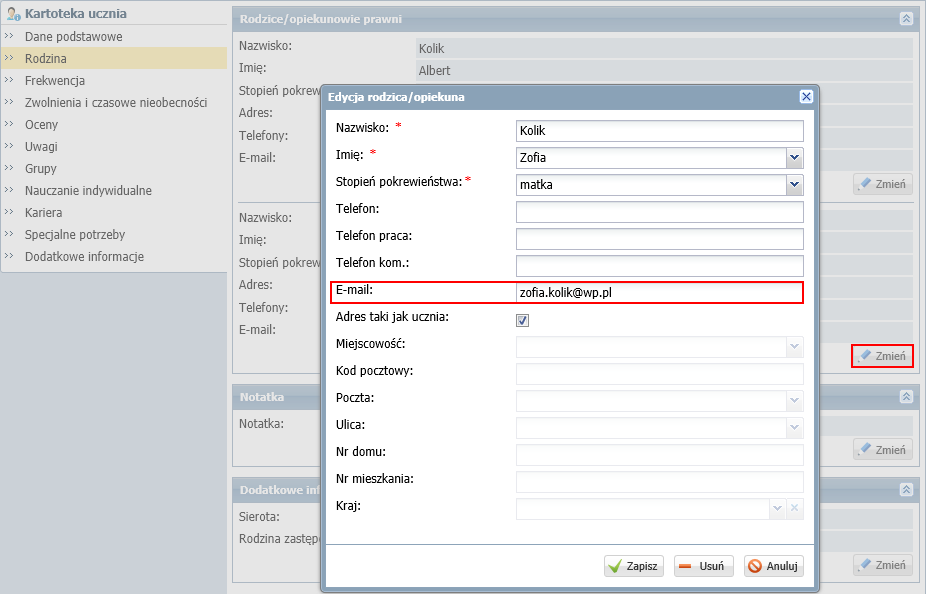
Task: Click Zmień in Dodatkowe informacje panel
Action: pos(883,565)
